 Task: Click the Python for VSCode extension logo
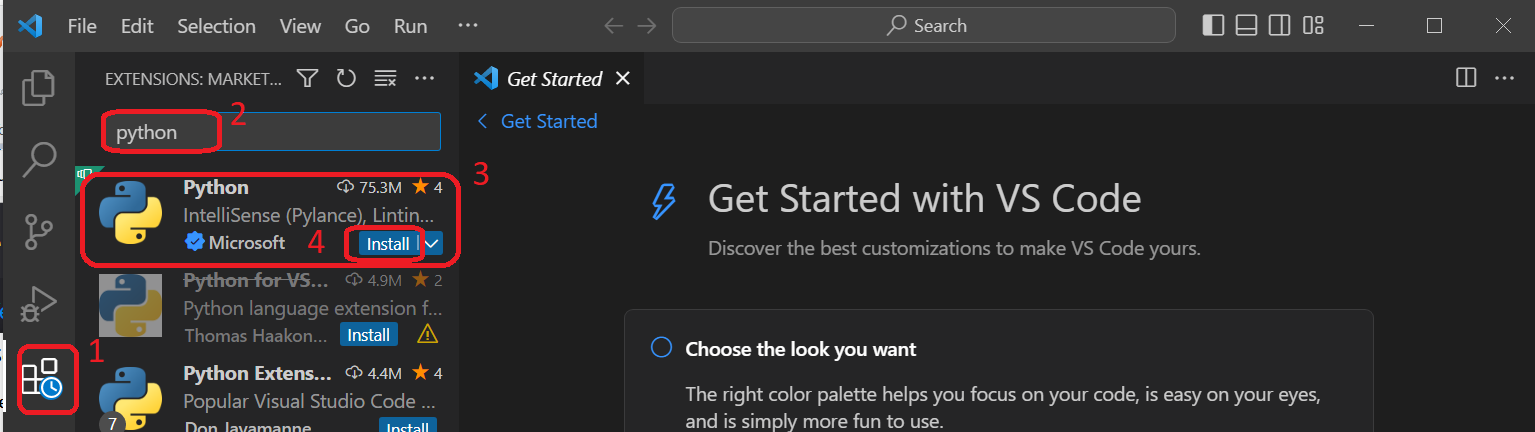132,305
